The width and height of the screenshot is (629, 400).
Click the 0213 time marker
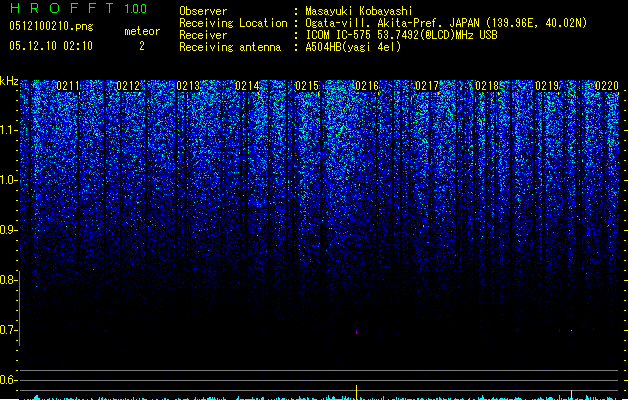[x=188, y=86]
